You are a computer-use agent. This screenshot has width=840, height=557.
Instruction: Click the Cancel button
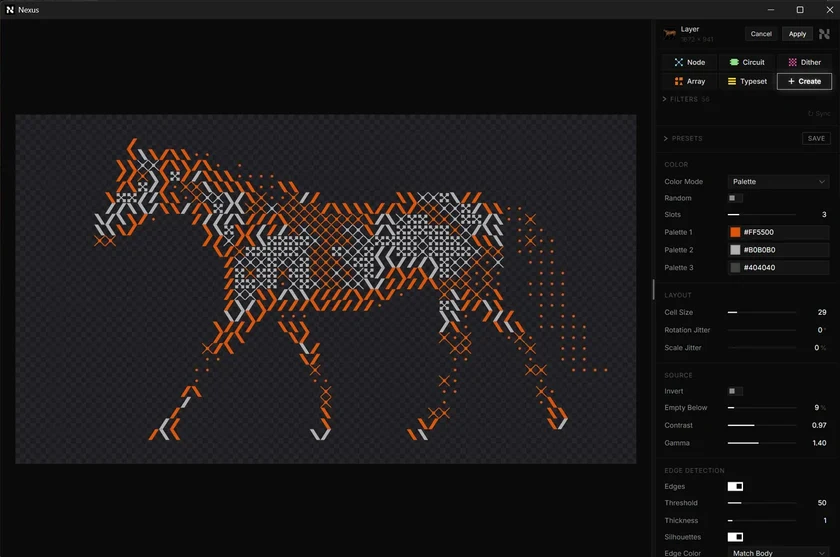click(x=761, y=34)
